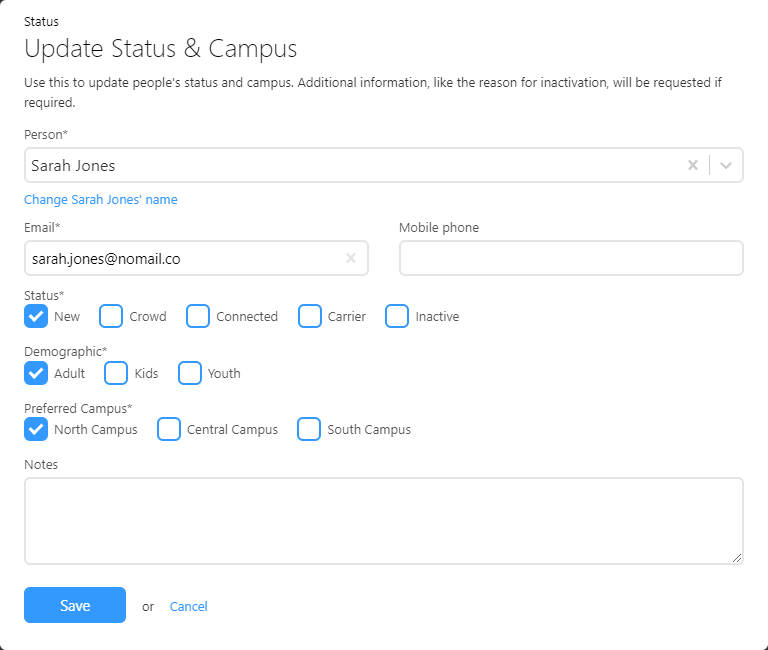Tick the Carrier status checkbox

tap(310, 316)
